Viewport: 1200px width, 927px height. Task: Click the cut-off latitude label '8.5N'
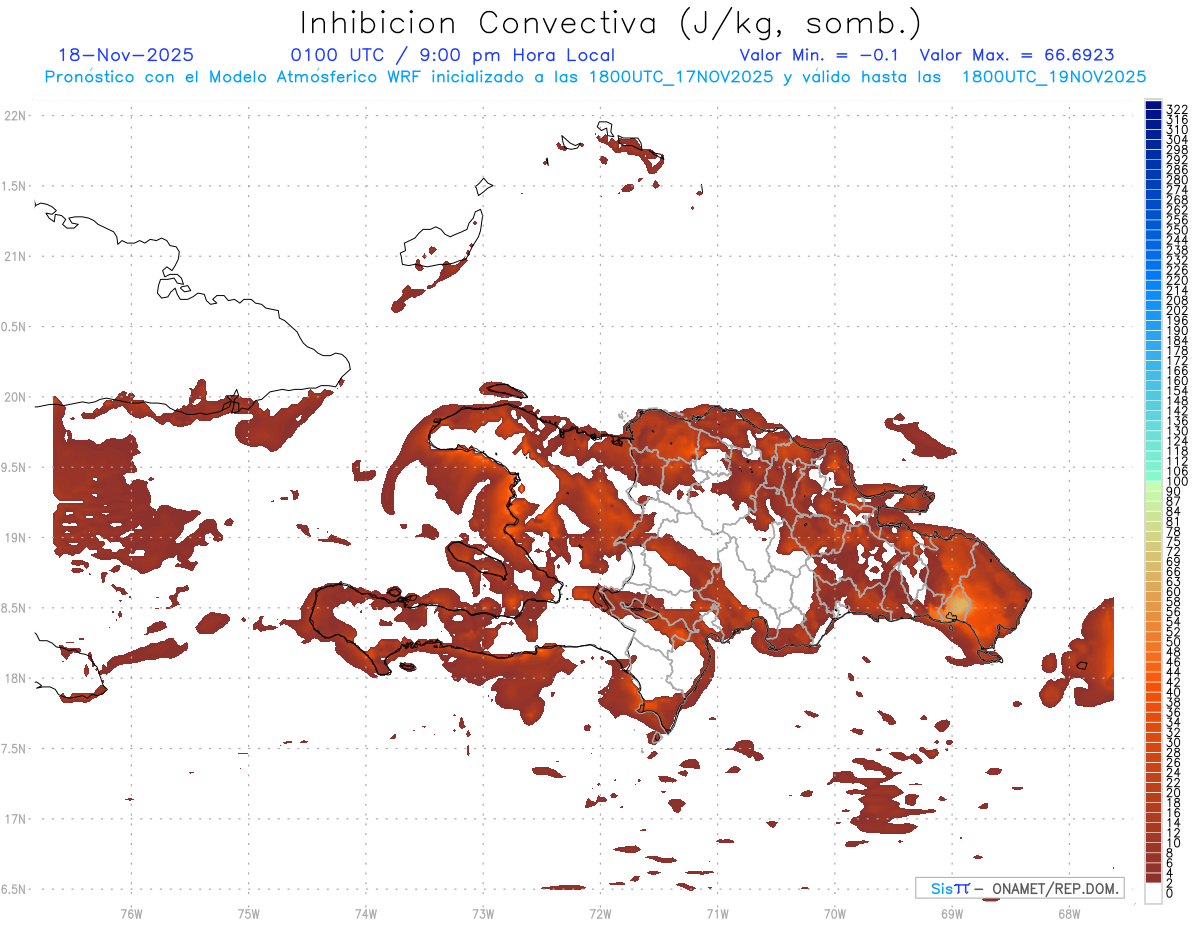coord(13,608)
